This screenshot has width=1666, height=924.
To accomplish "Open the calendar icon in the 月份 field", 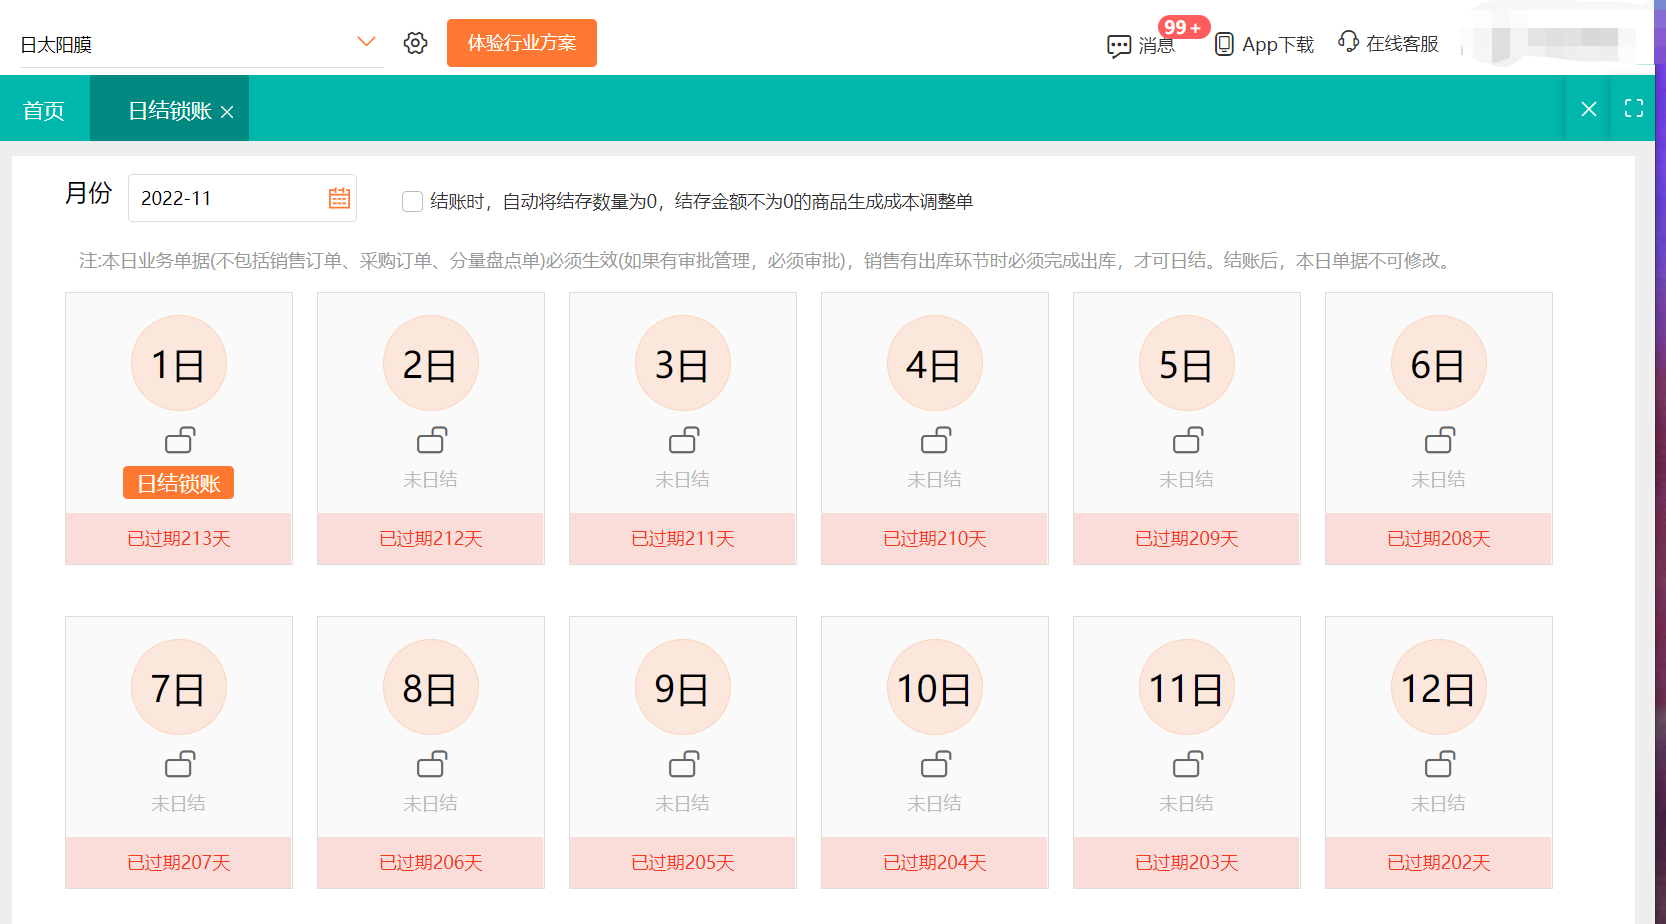I will coord(339,198).
